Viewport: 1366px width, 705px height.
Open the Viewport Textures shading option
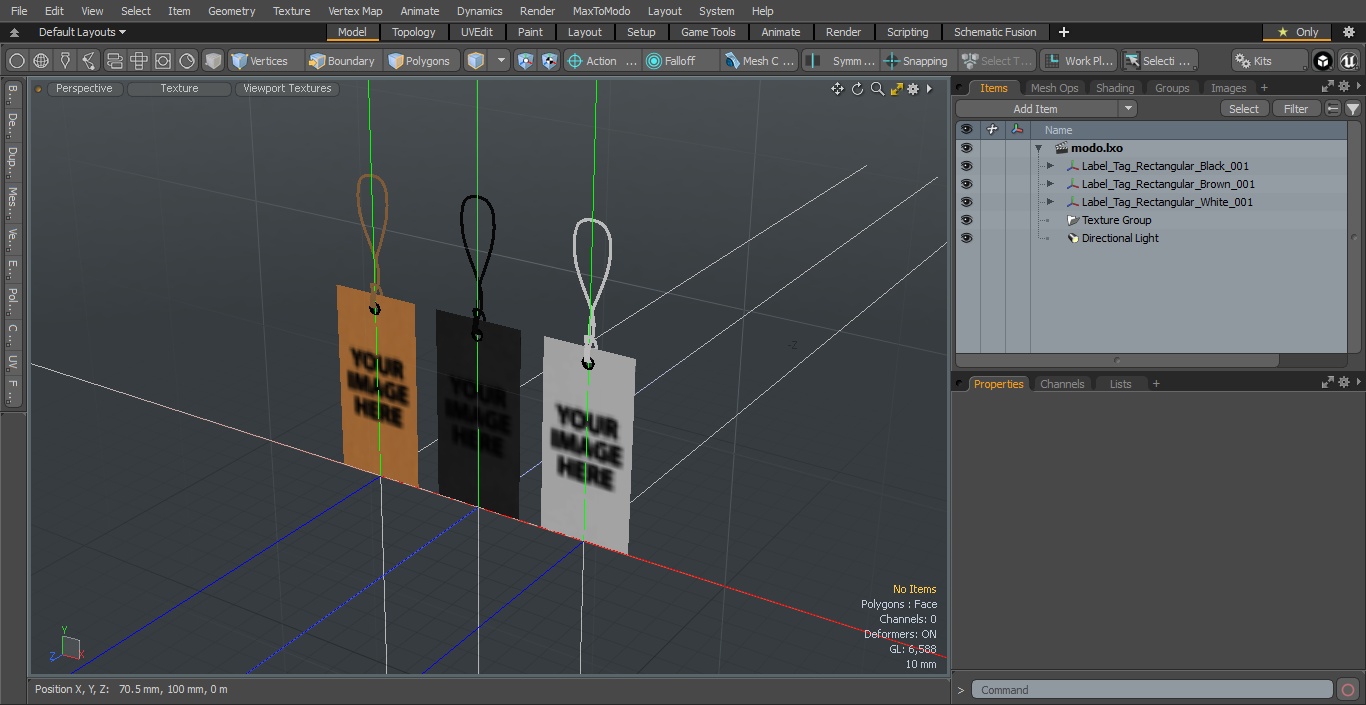point(287,89)
